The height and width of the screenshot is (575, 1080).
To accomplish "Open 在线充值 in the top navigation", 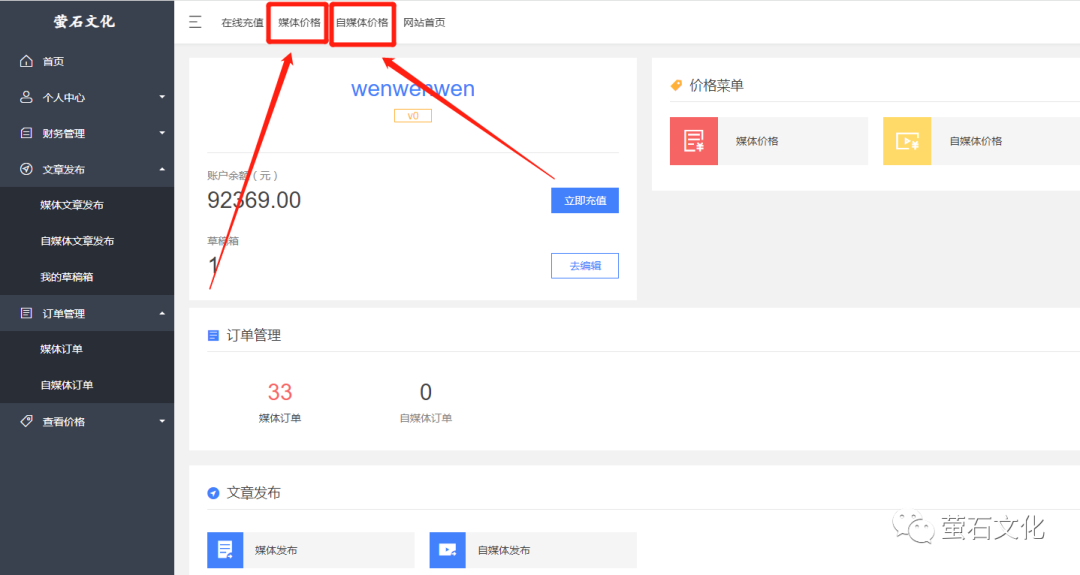I will [242, 23].
